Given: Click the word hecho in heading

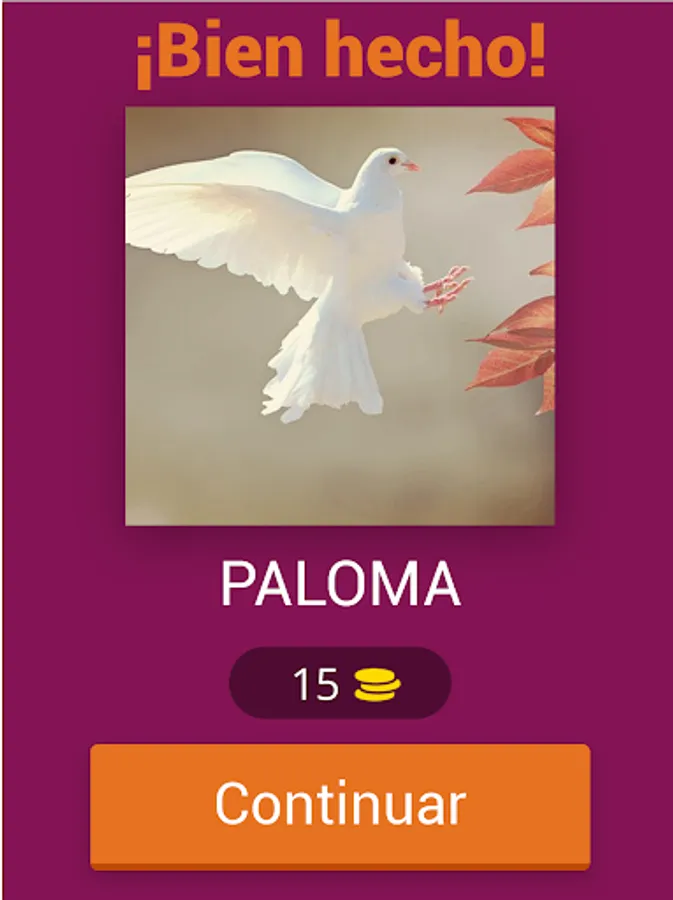Looking at the screenshot, I should [x=422, y=49].
